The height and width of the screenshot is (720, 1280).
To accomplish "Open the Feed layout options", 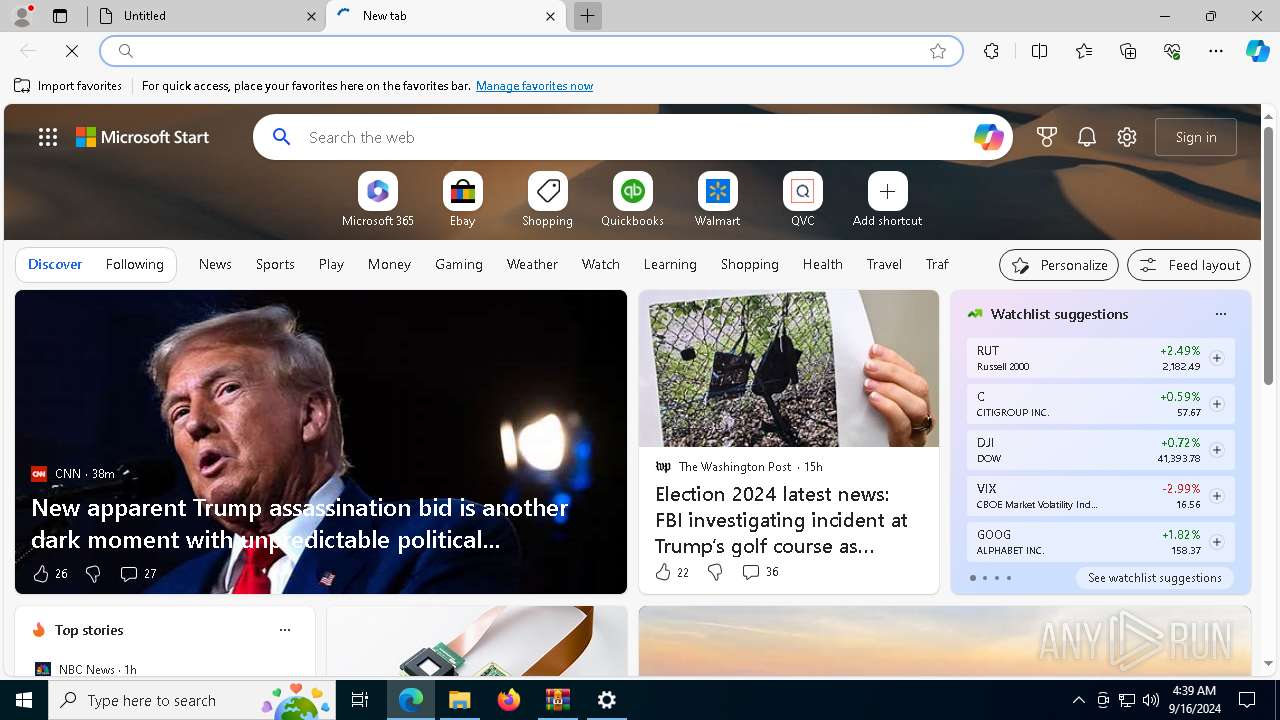I will tap(1189, 265).
